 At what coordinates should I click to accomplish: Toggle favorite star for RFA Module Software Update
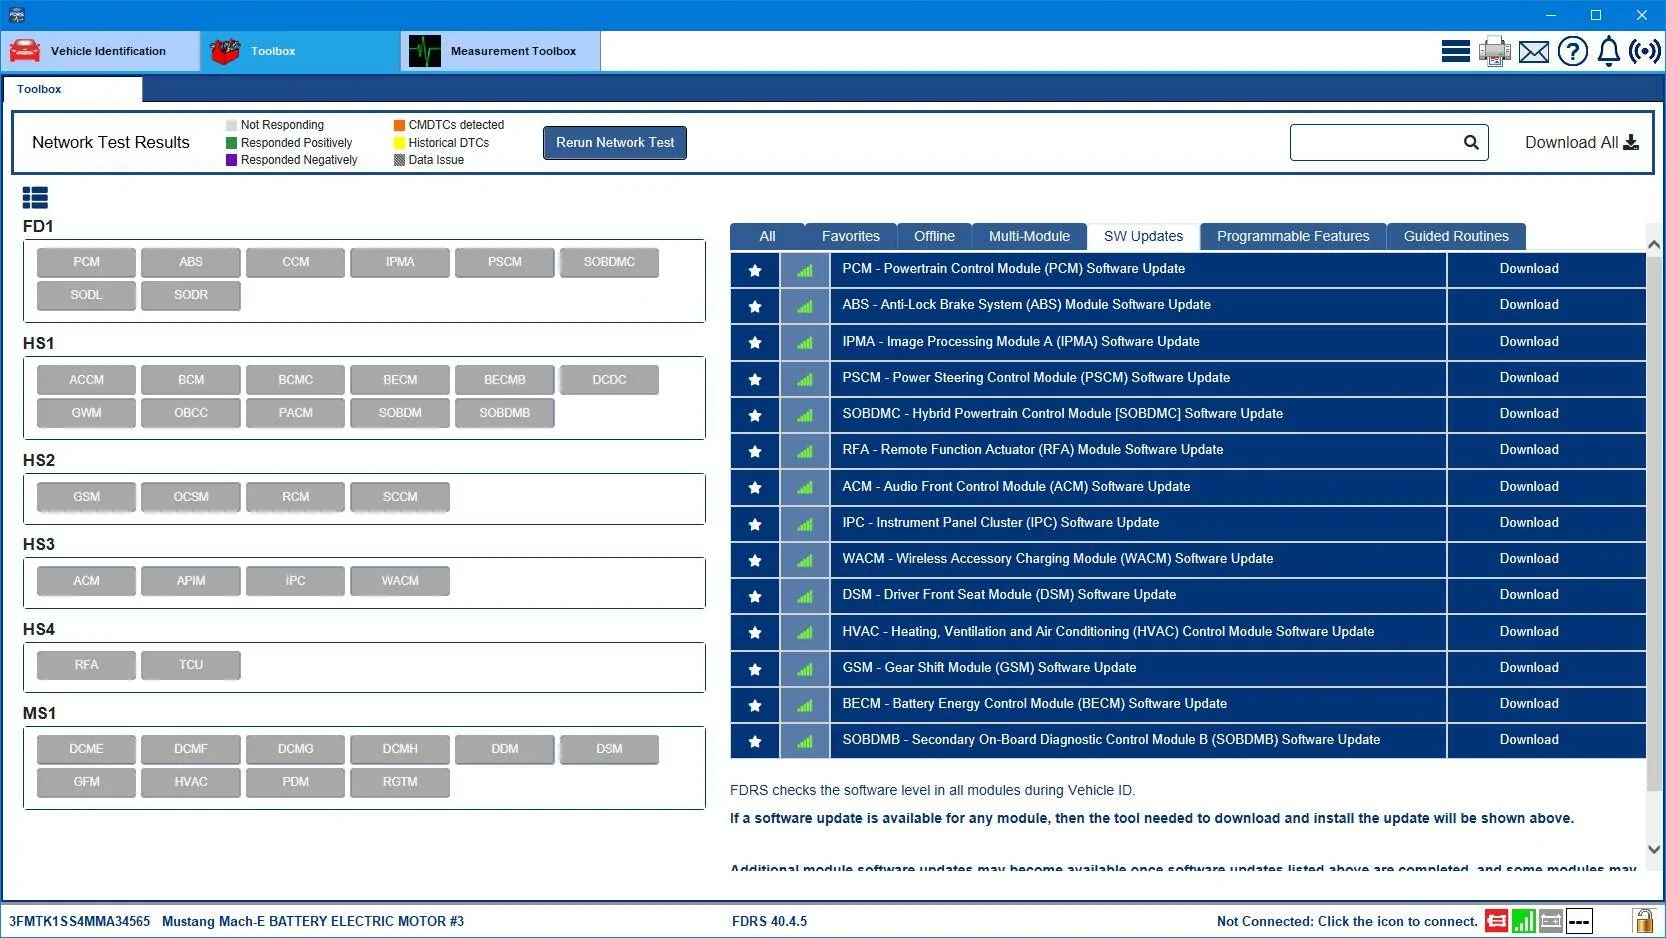point(755,451)
